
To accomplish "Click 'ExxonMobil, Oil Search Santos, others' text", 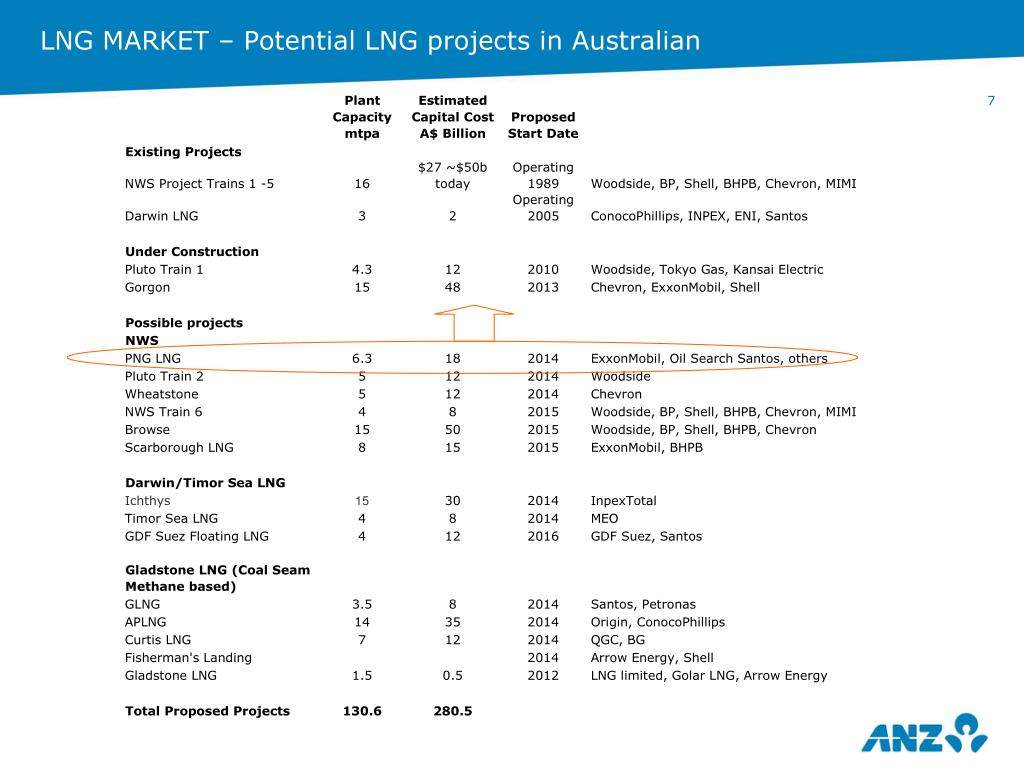I will (x=709, y=359).
